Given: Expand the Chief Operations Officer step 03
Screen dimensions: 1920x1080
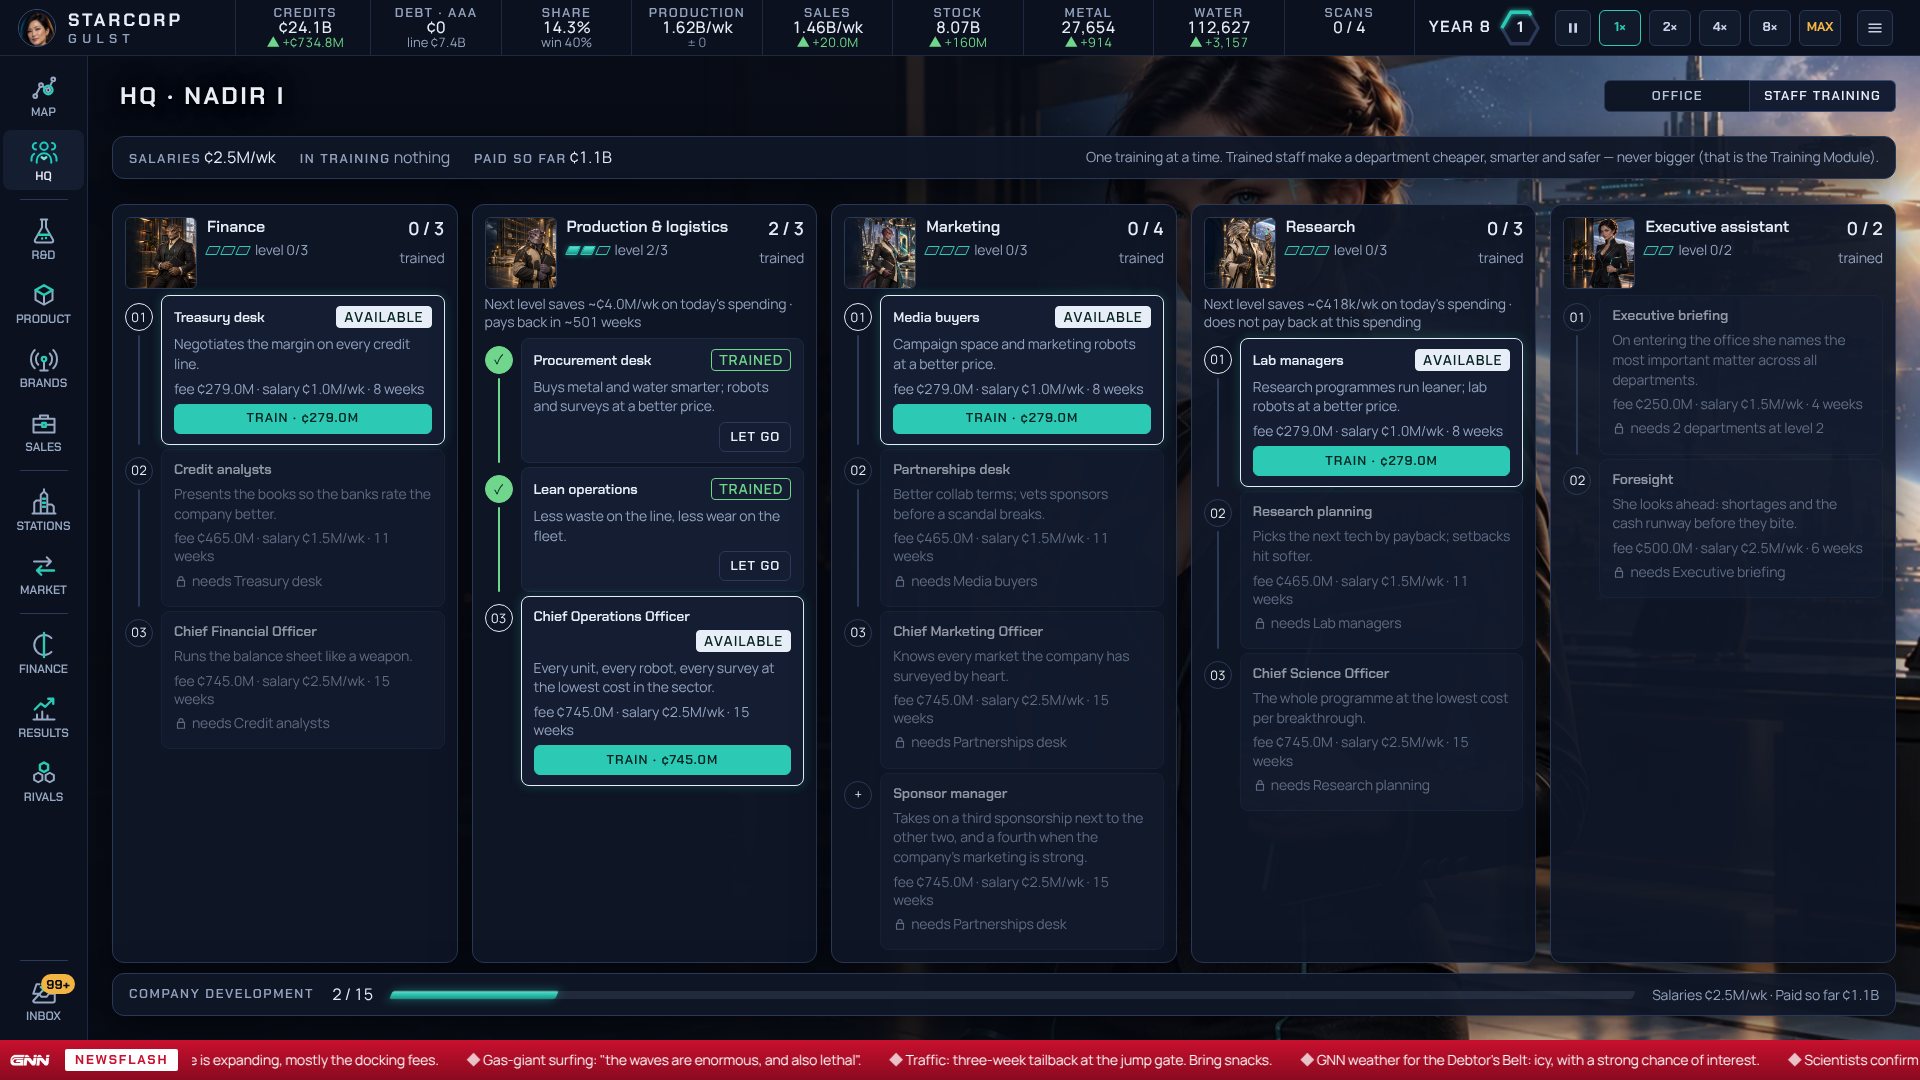Looking at the screenshot, I should (x=498, y=618).
